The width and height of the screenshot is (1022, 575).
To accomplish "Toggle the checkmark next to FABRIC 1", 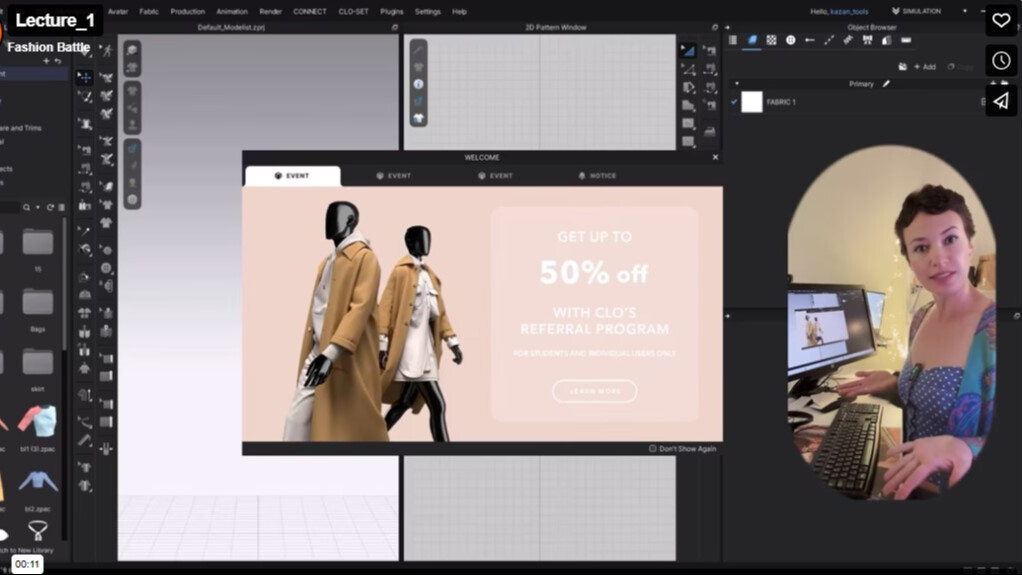I will pos(735,102).
